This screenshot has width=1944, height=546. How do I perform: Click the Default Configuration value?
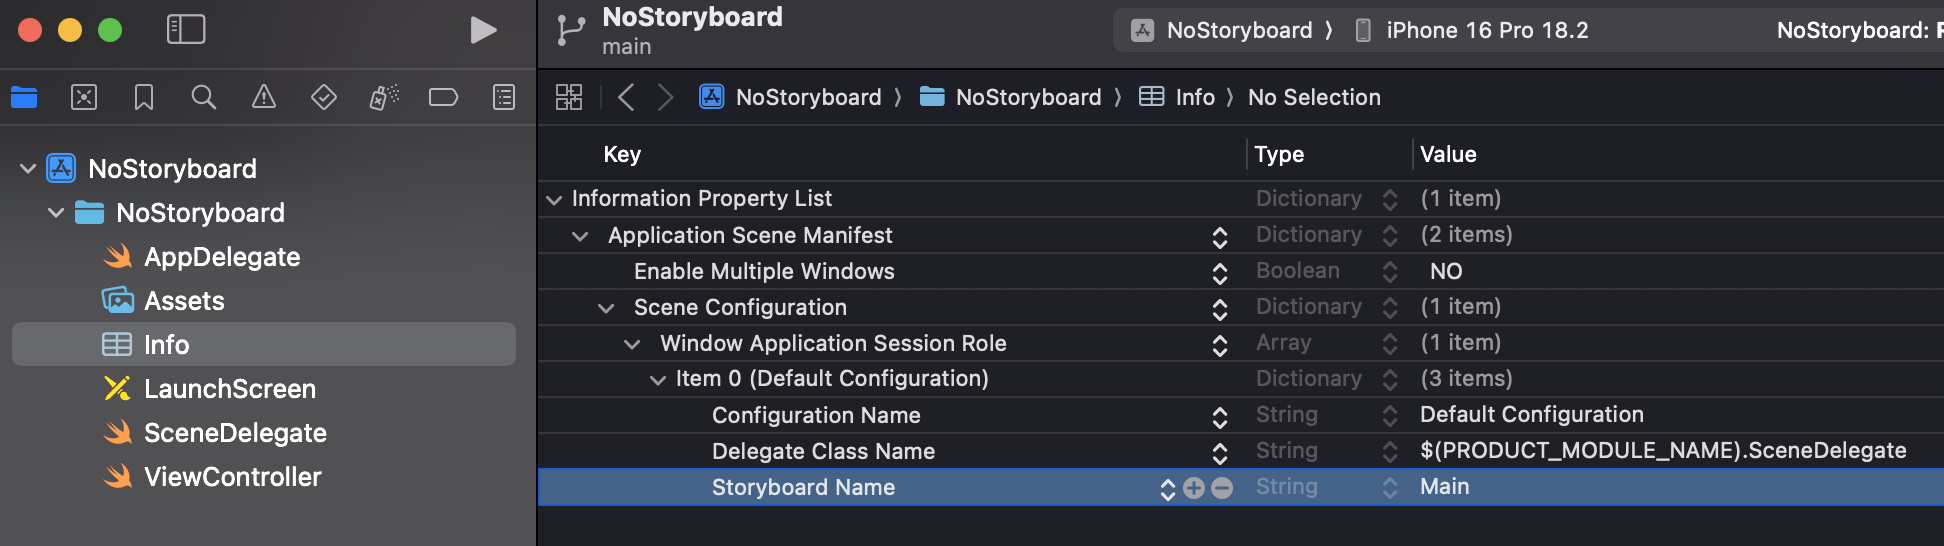pos(1532,415)
